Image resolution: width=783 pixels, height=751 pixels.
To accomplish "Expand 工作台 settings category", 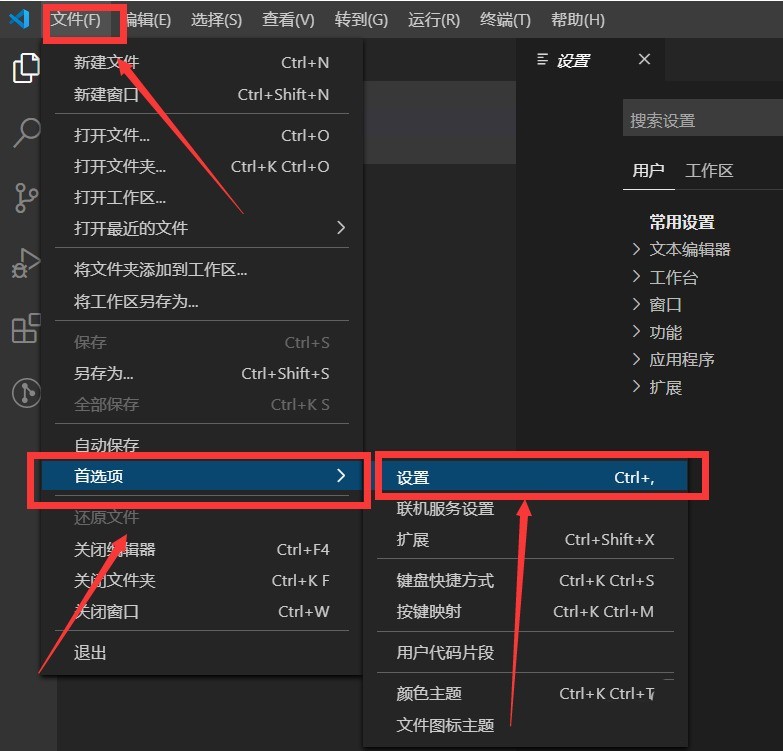I will coord(665,277).
